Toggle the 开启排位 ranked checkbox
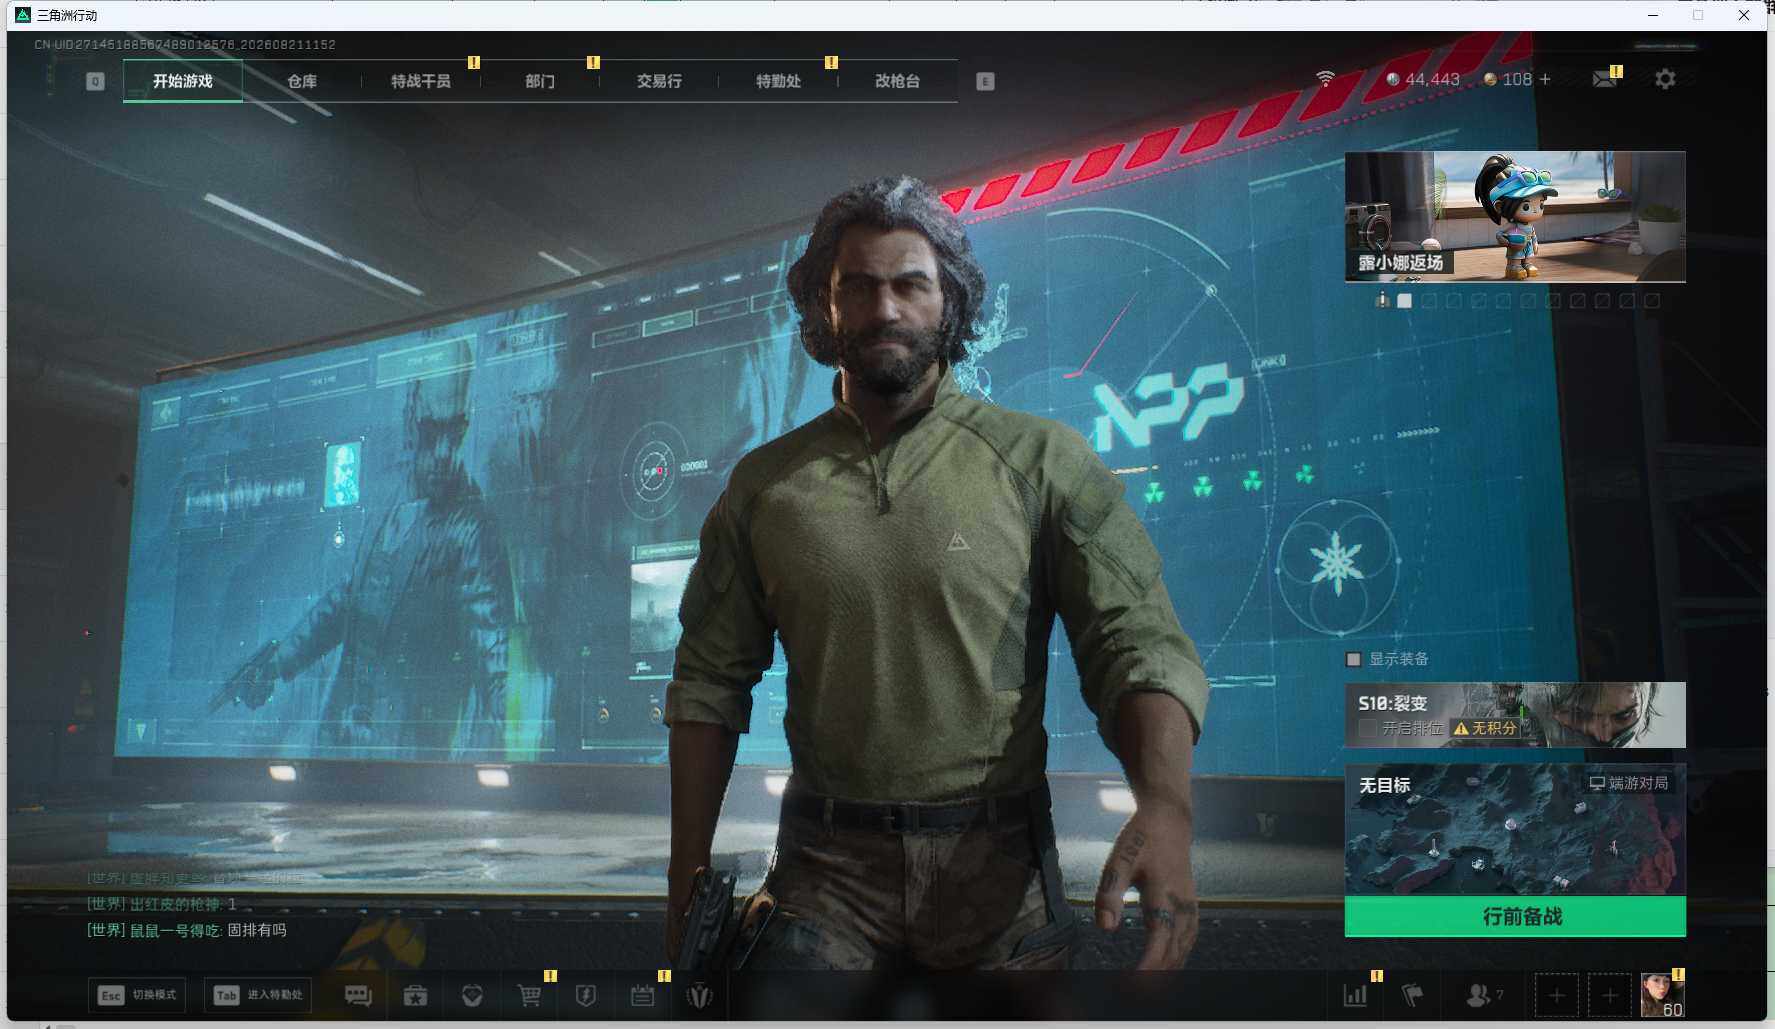This screenshot has width=1775, height=1029. click(1367, 728)
